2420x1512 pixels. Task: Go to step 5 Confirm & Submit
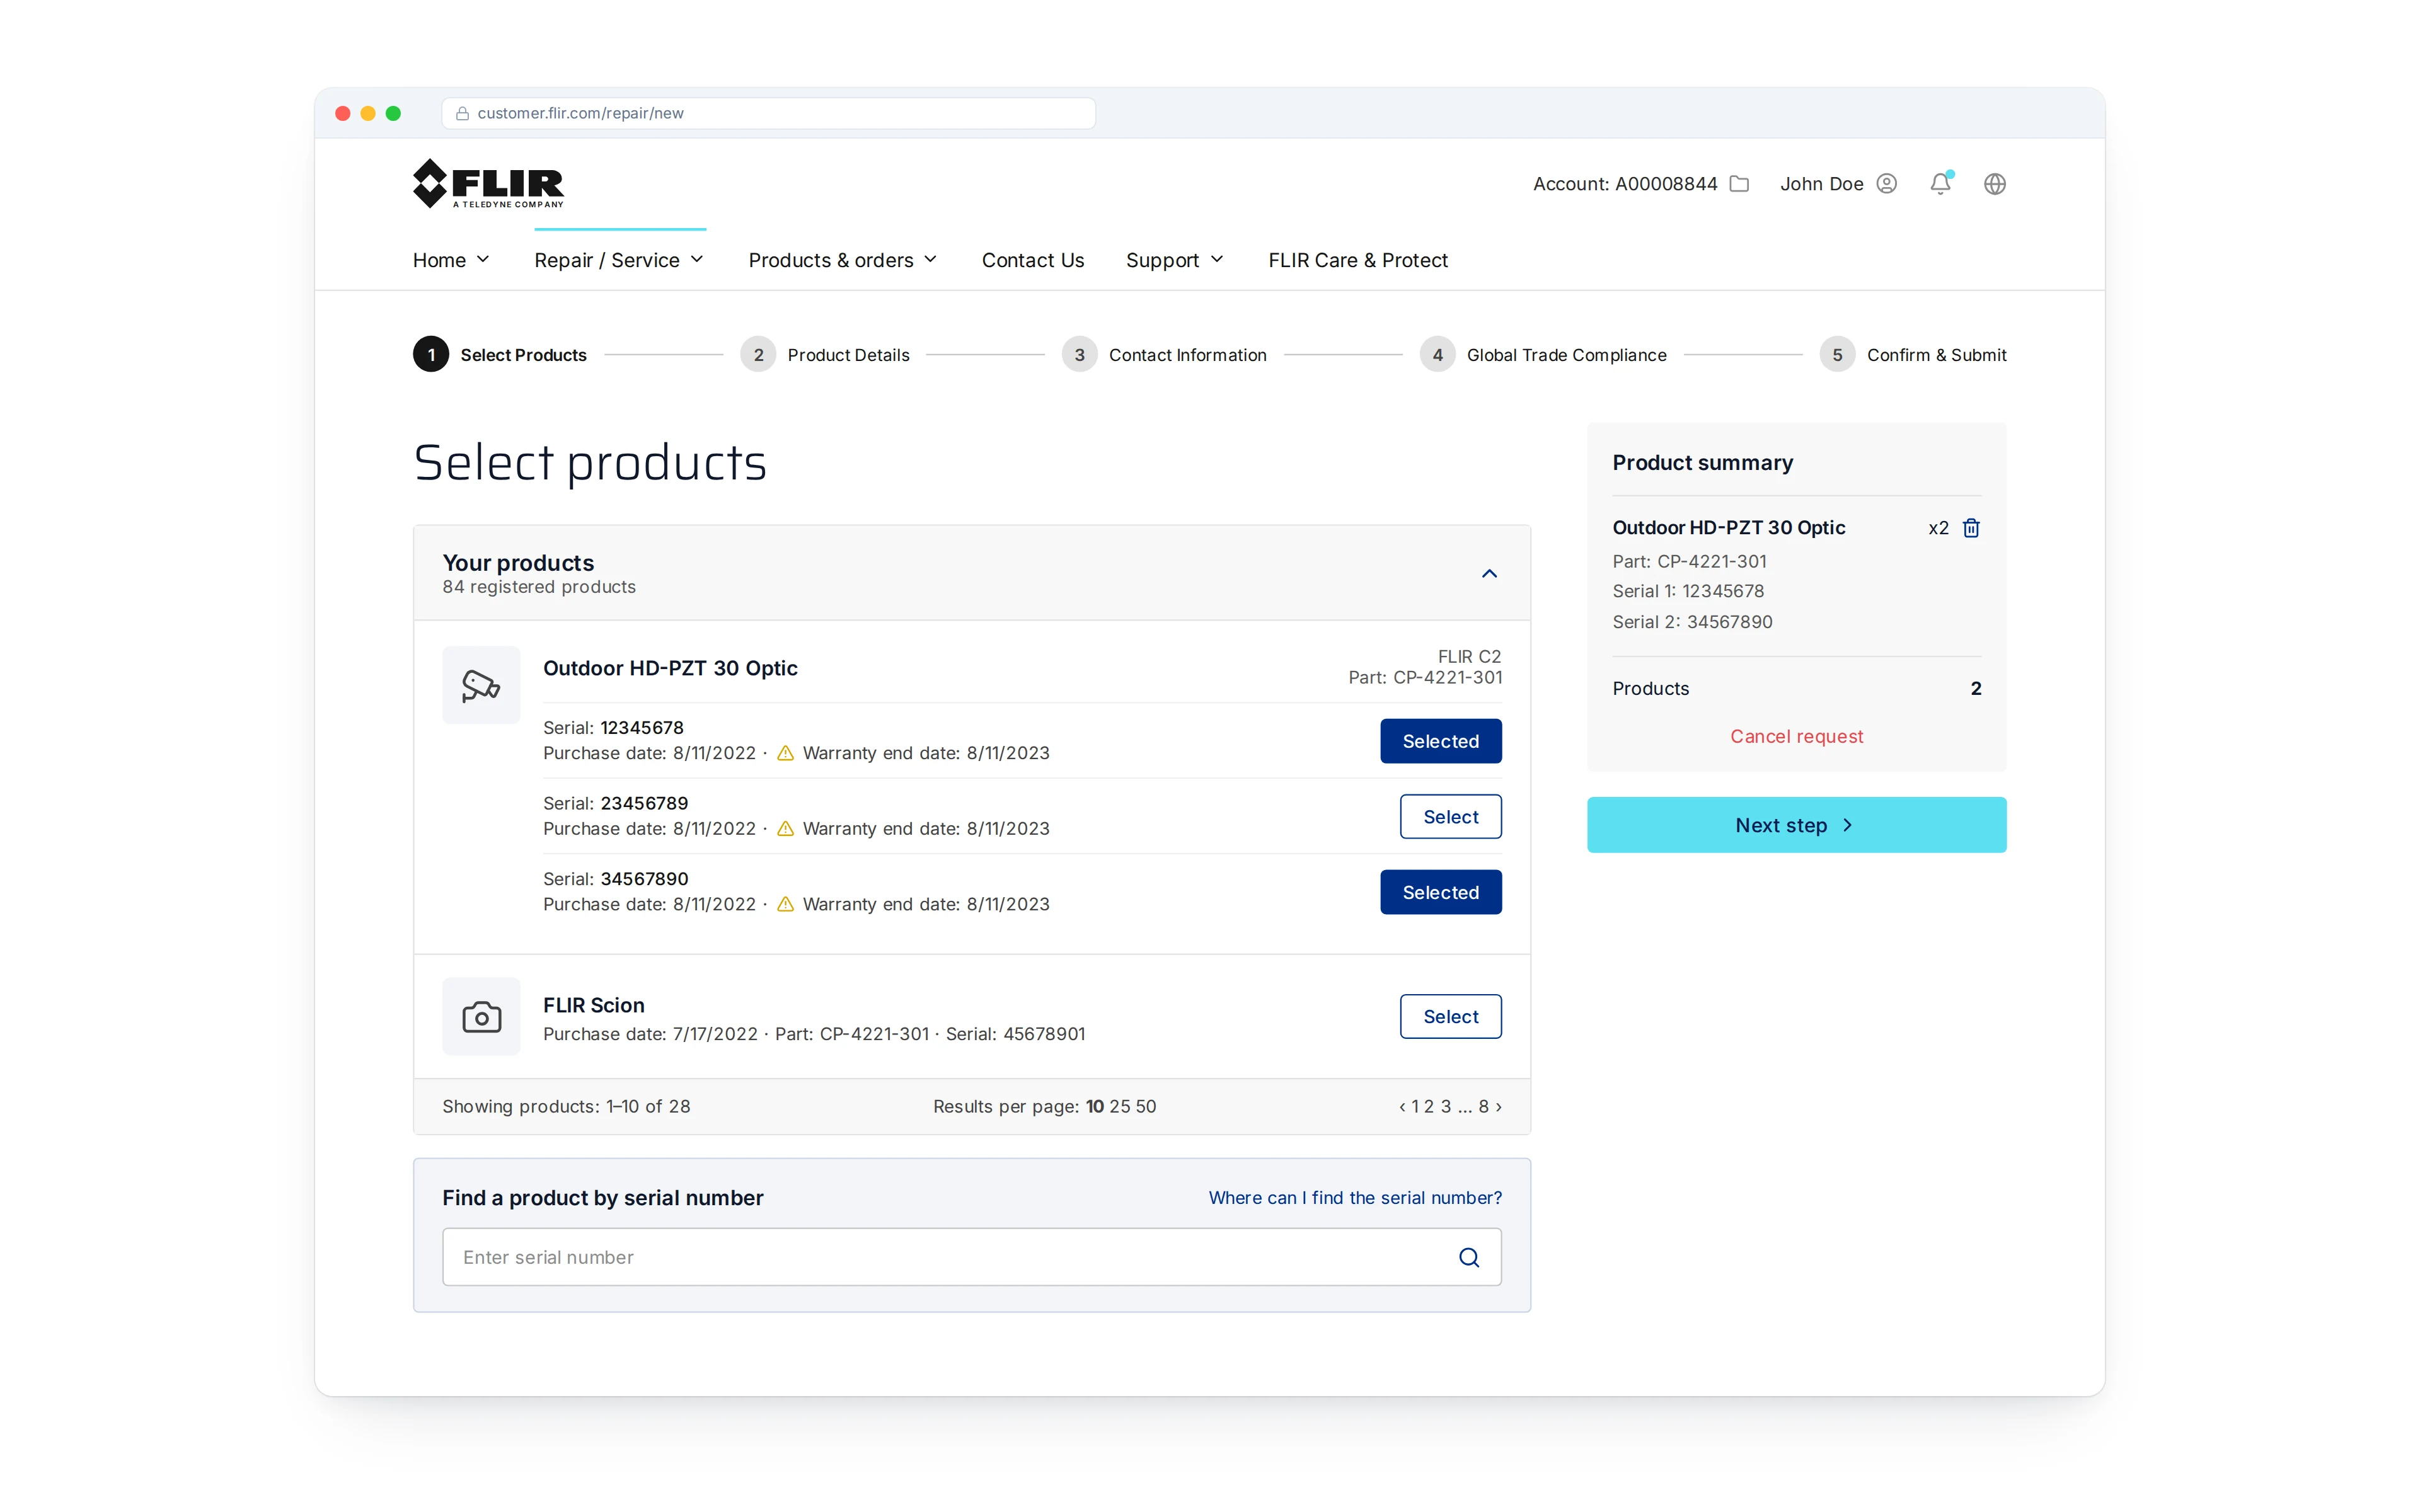point(1913,355)
